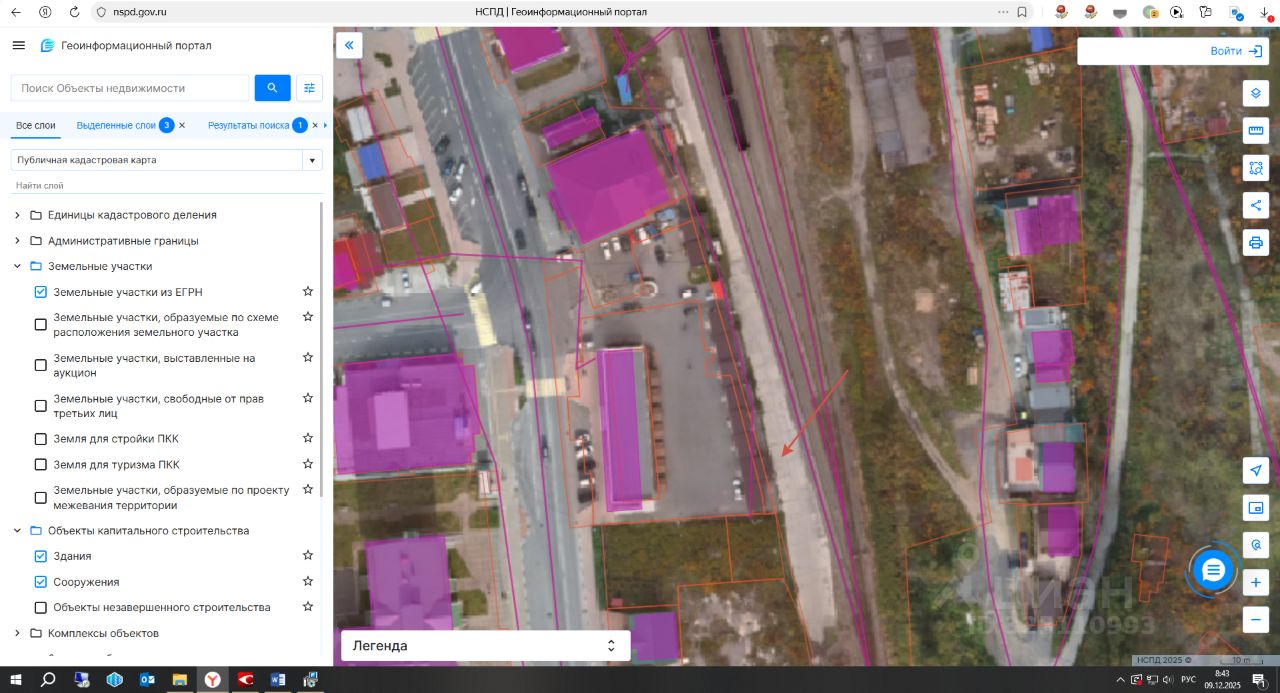Image resolution: width=1280 pixels, height=693 pixels.
Task: Click the 'Найти слой' filter field
Action: 167,186
